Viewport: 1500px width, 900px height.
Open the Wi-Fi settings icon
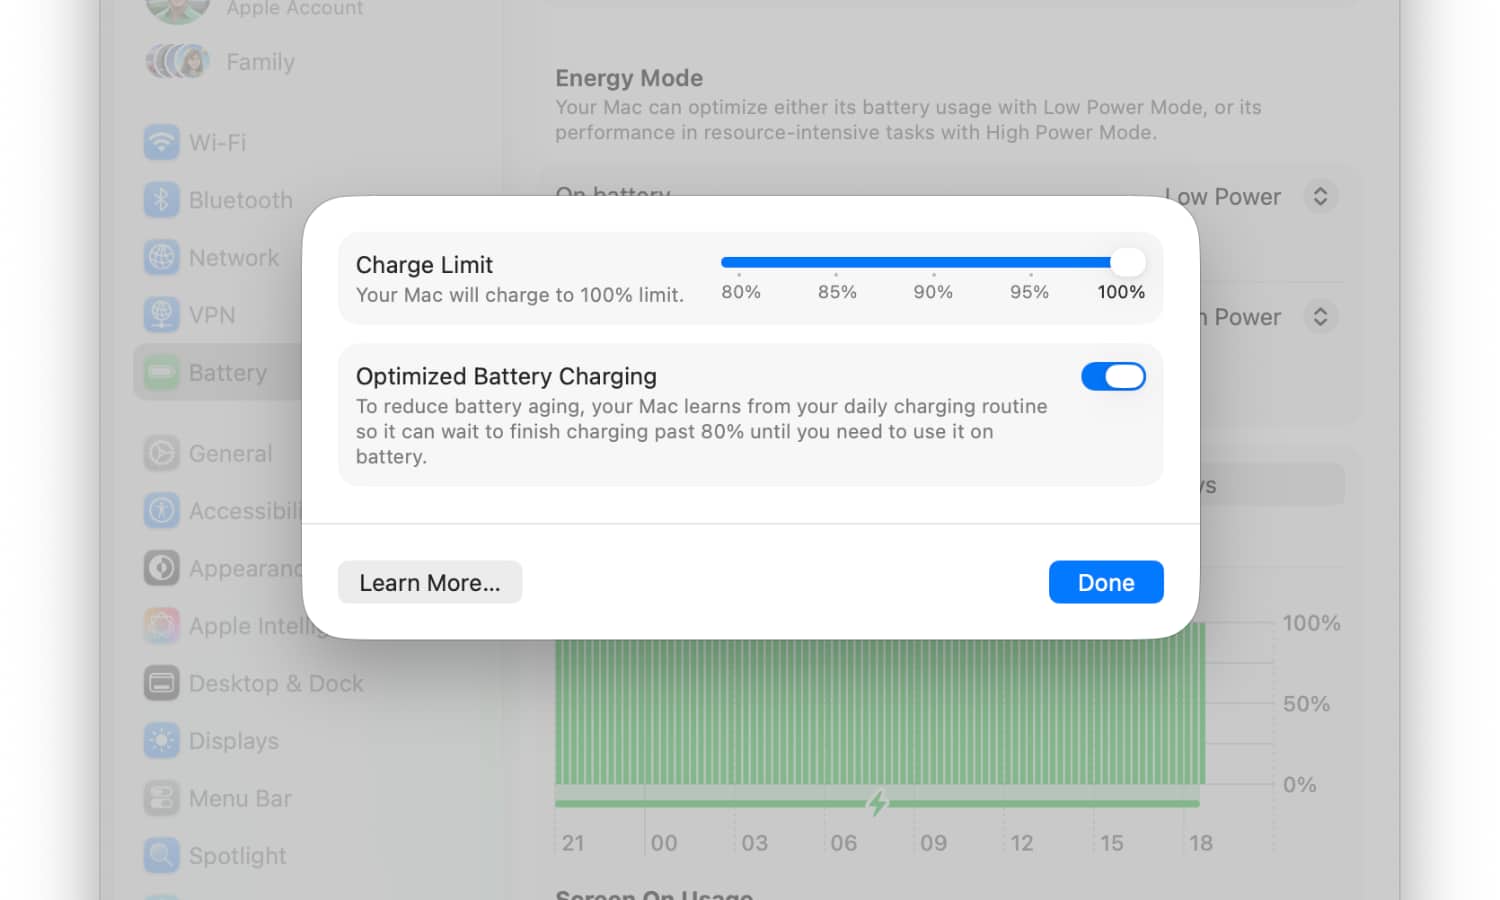162,142
